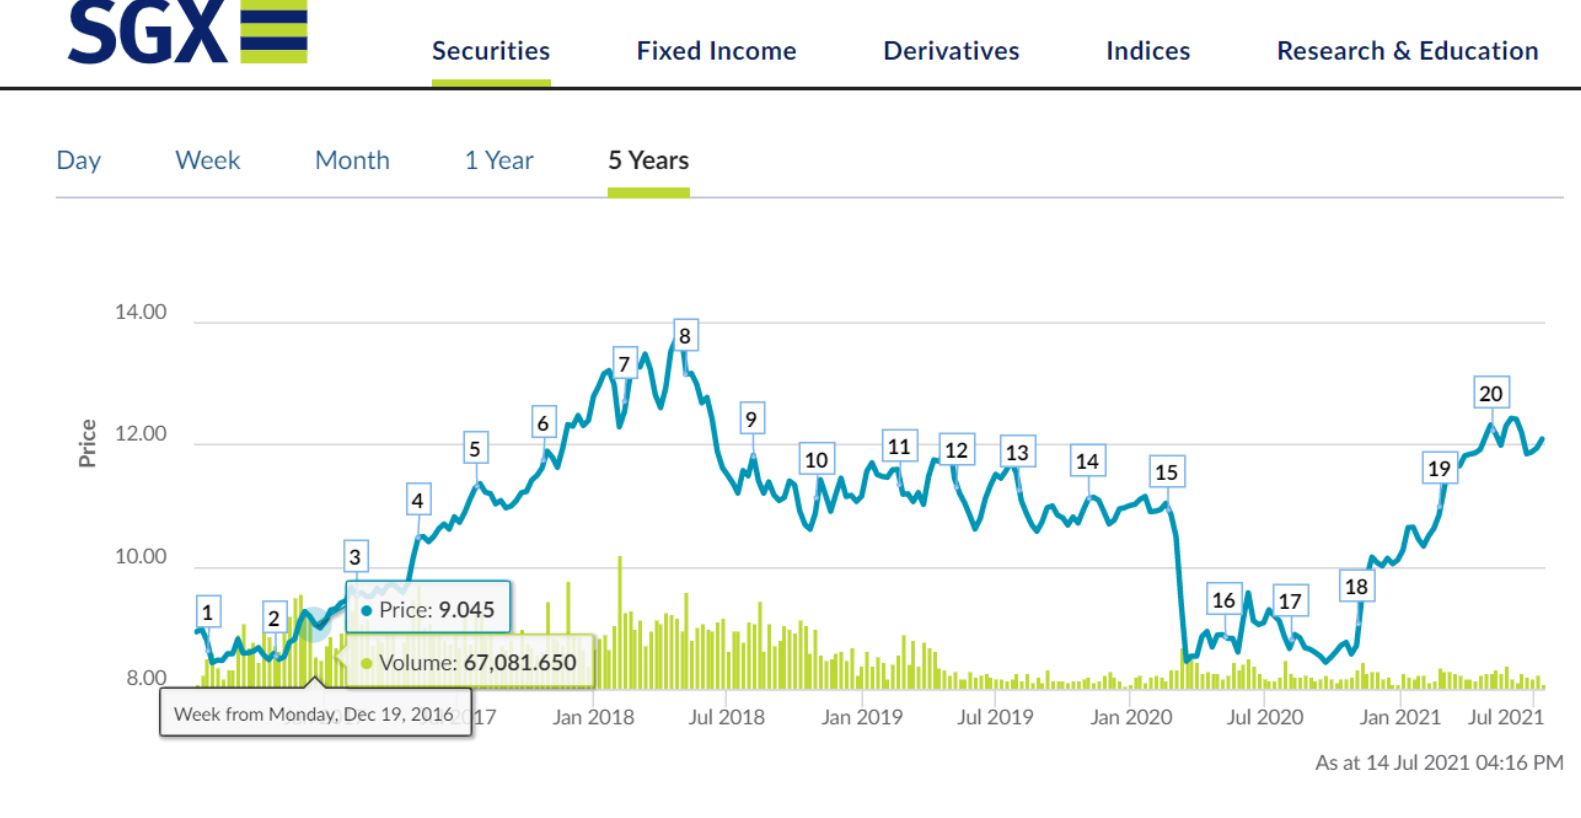Select event marker 20 on the price line
The height and width of the screenshot is (818, 1581).
pyautogui.click(x=1491, y=394)
